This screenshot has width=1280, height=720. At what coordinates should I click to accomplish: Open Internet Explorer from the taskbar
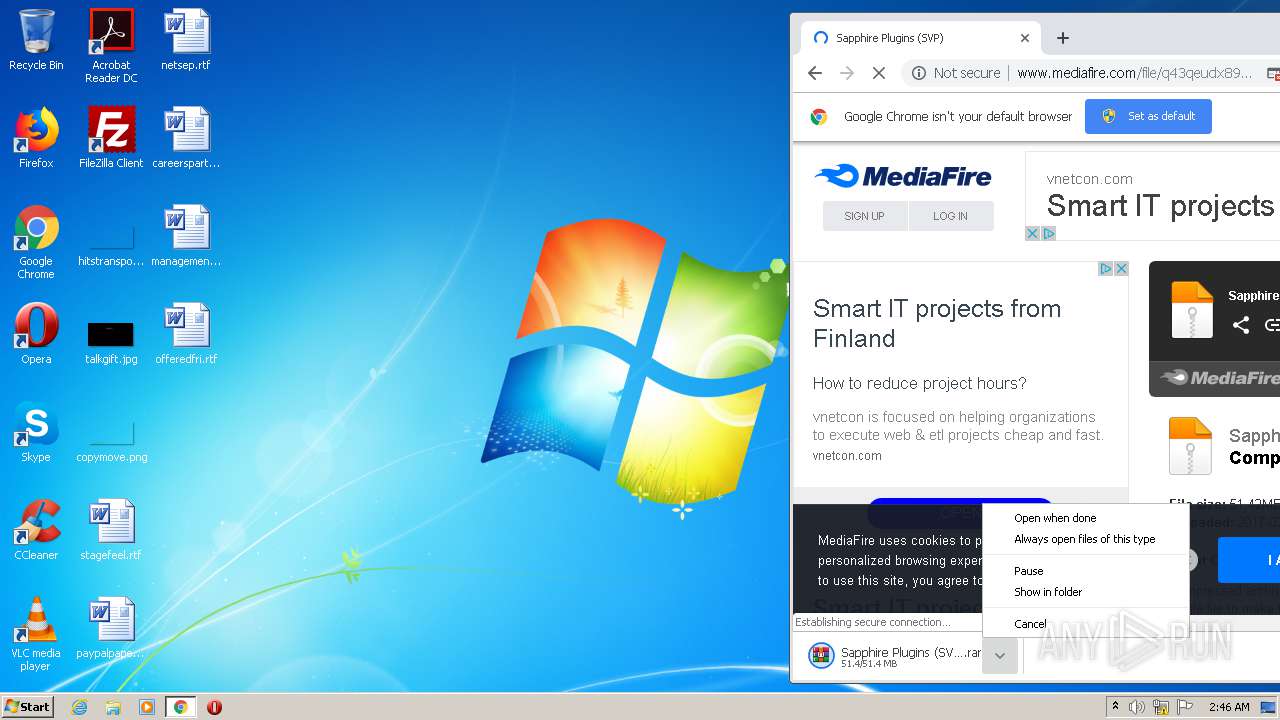[x=79, y=707]
